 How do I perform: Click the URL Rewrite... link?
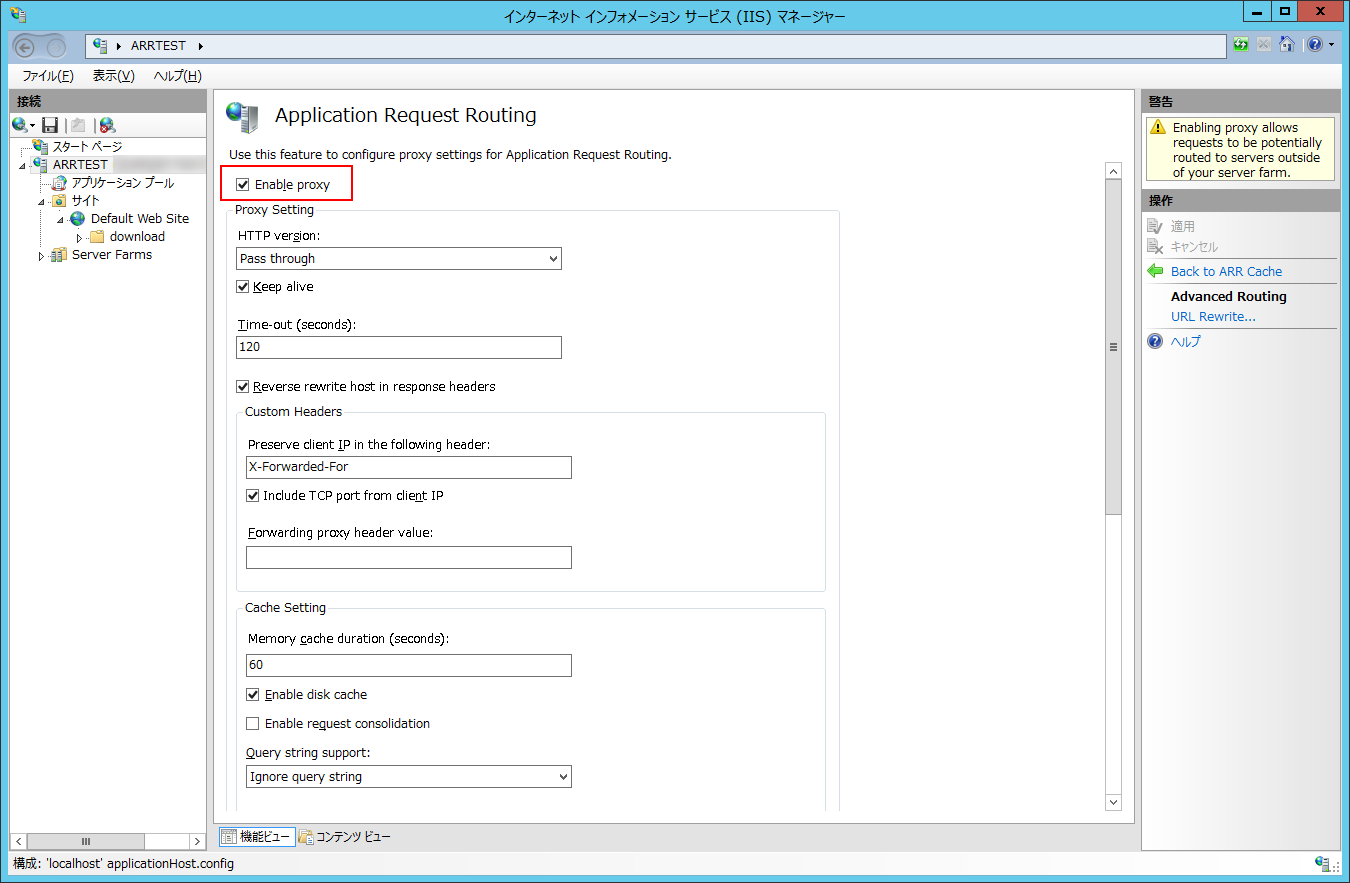1212,316
